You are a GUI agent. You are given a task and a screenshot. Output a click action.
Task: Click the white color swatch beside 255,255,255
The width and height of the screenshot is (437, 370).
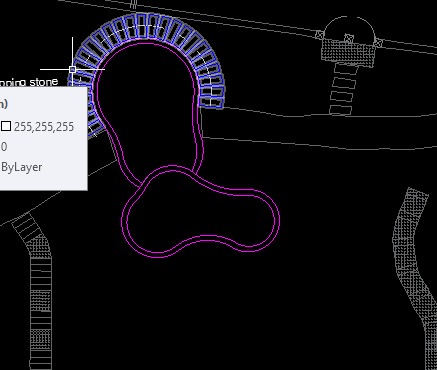(x=6, y=127)
